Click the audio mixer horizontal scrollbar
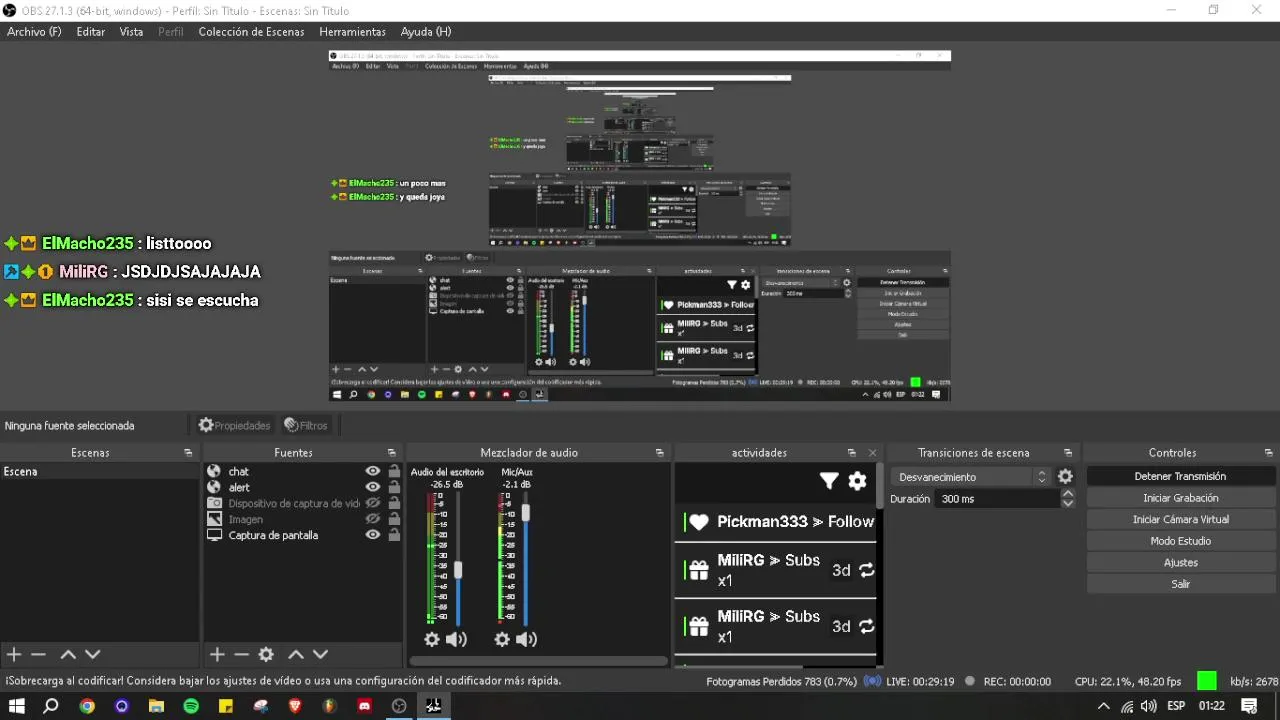 (x=539, y=661)
